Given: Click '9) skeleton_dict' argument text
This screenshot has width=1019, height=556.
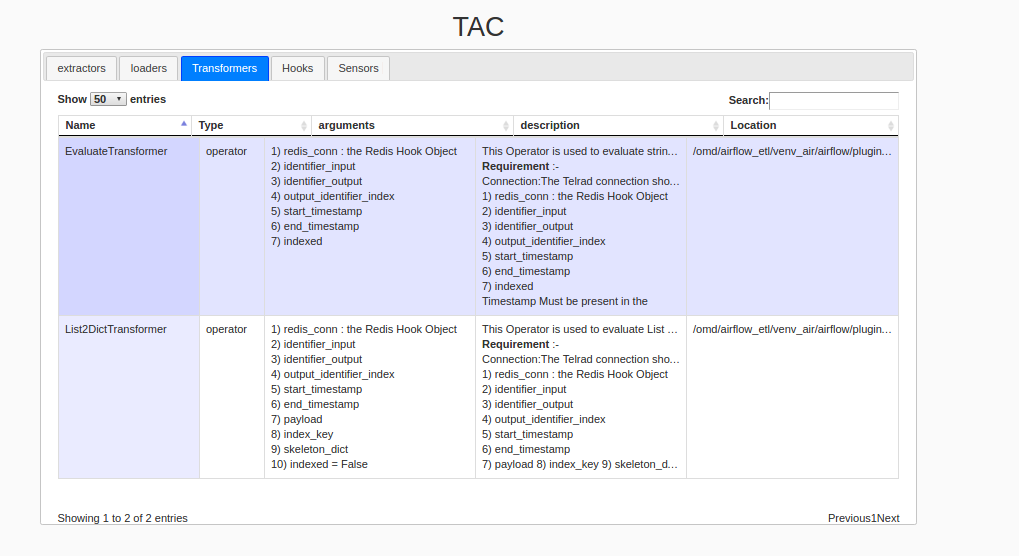Looking at the screenshot, I should [309, 449].
